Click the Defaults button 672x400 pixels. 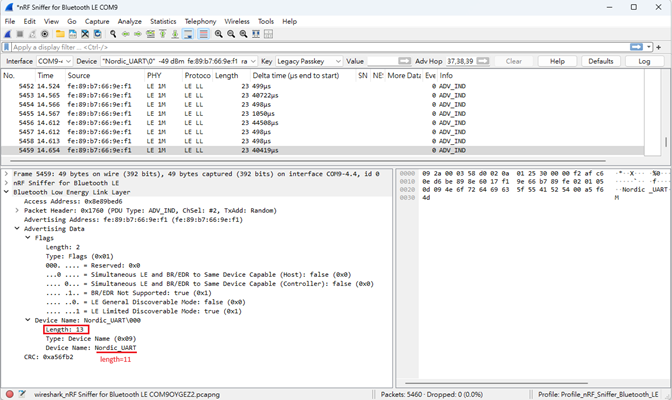click(600, 61)
